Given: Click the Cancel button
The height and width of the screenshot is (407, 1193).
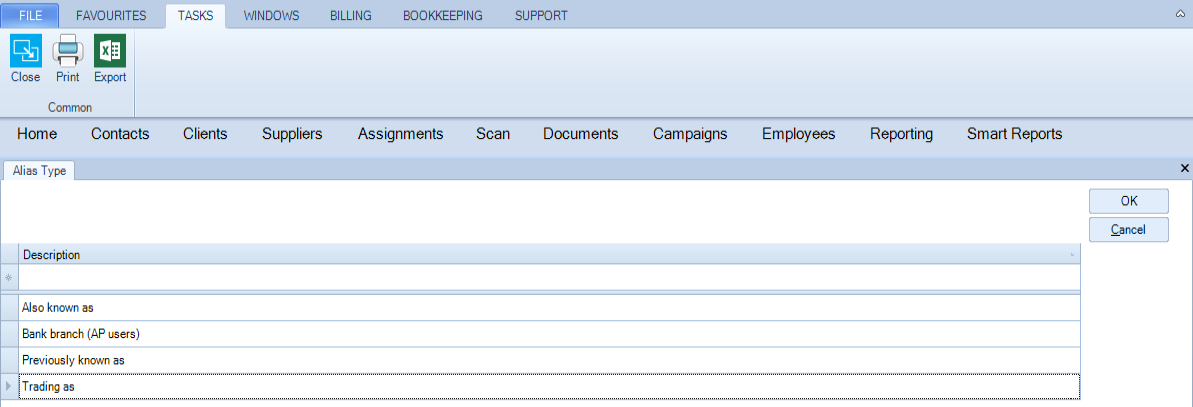Looking at the screenshot, I should click(1129, 230).
